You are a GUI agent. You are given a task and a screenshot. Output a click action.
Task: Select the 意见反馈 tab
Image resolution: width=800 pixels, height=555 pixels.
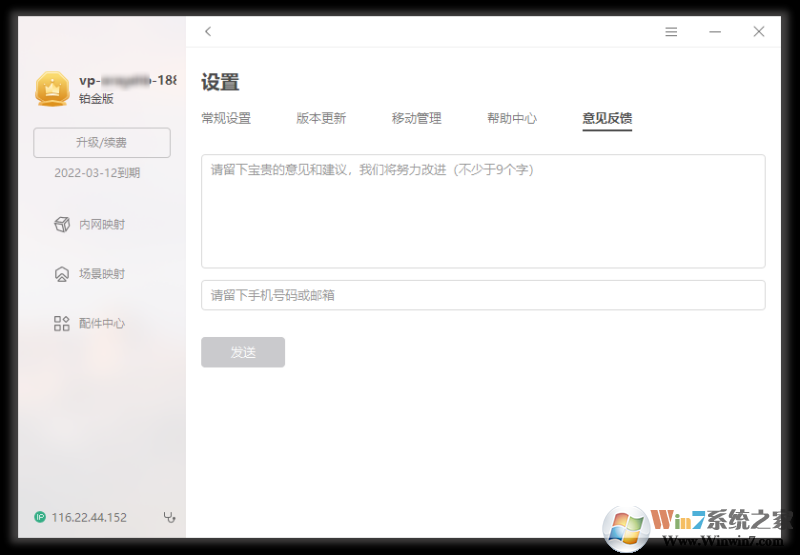point(607,118)
